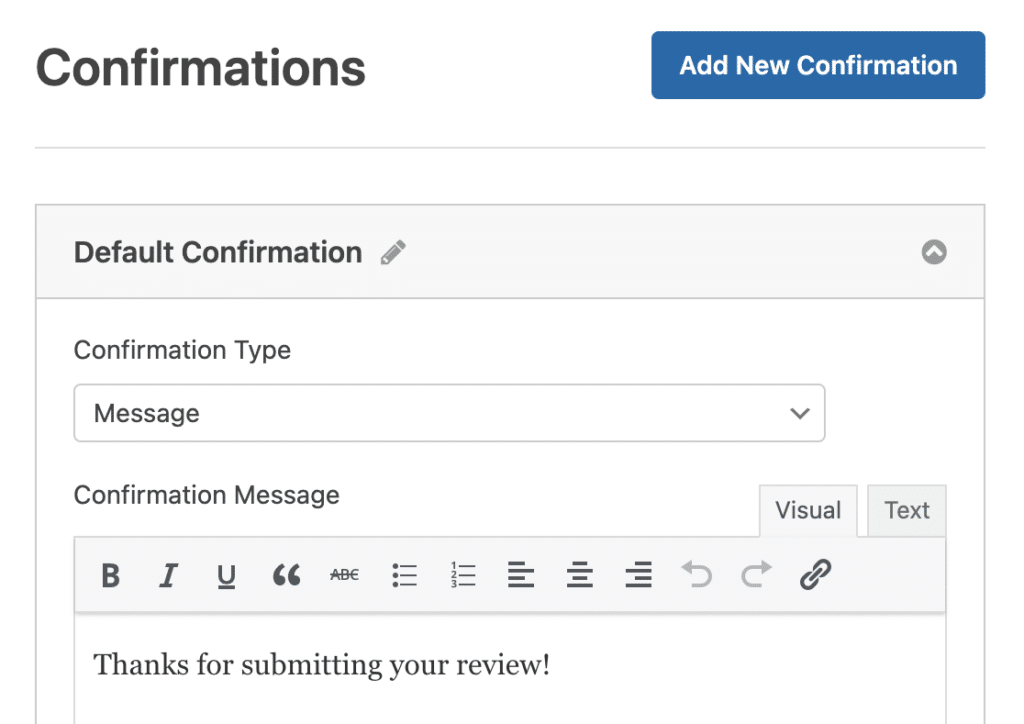Redo the last edit
This screenshot has height=724, width=1024.
tap(756, 575)
